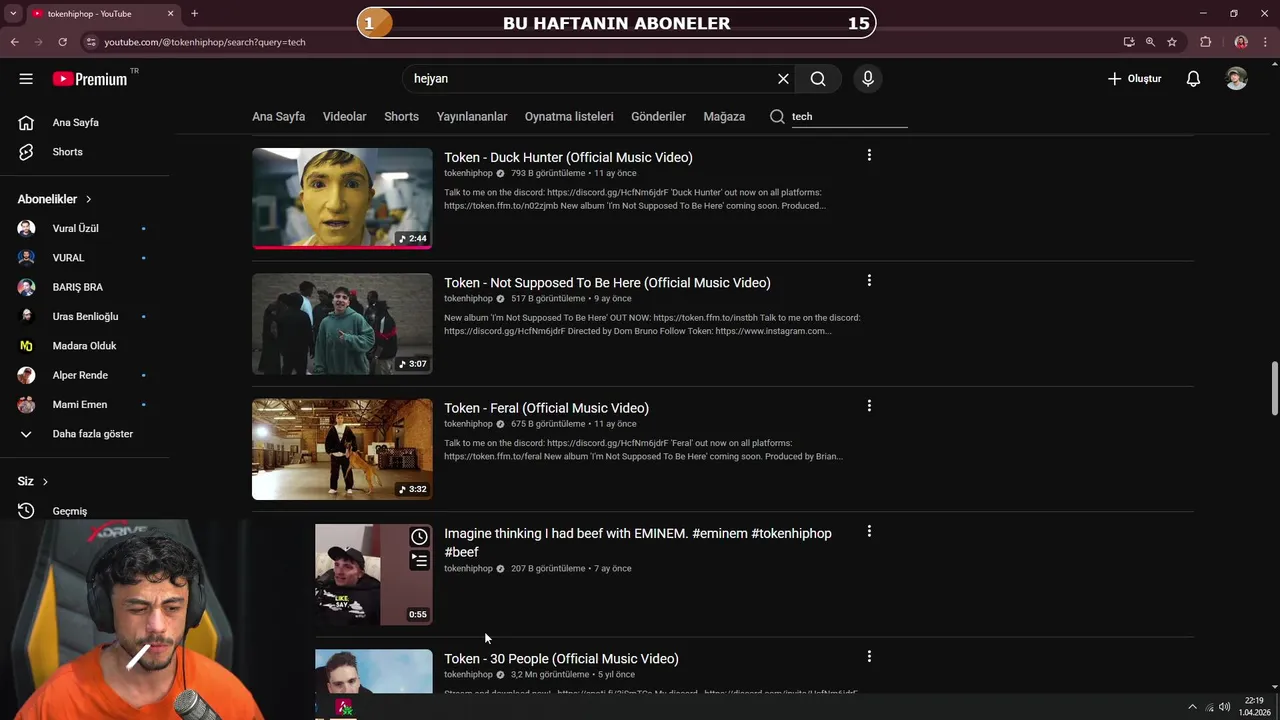Clear the search box text with X

point(783,79)
